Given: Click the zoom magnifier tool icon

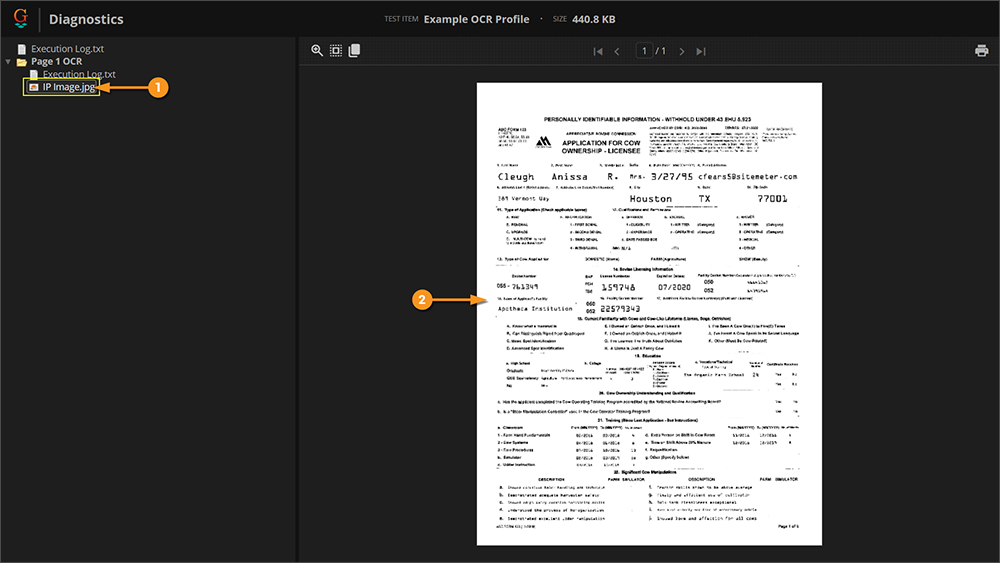Looking at the screenshot, I should (317, 51).
